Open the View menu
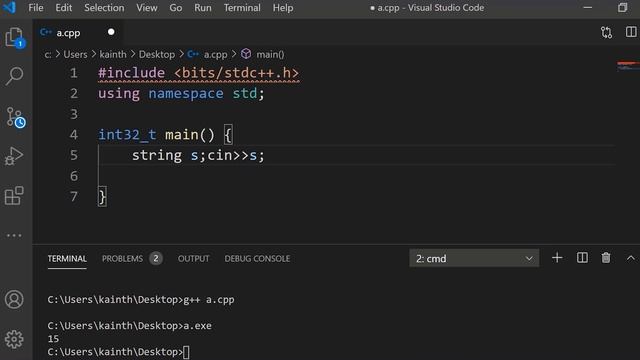The height and width of the screenshot is (360, 640). point(147,8)
